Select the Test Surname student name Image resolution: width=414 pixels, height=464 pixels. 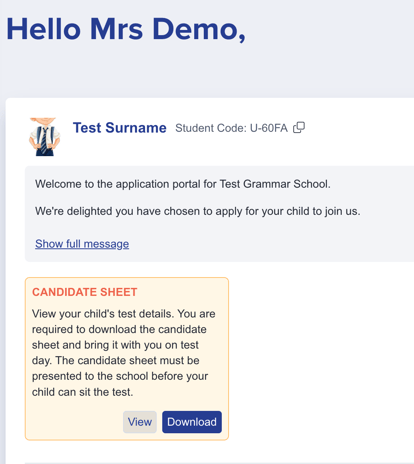point(120,128)
